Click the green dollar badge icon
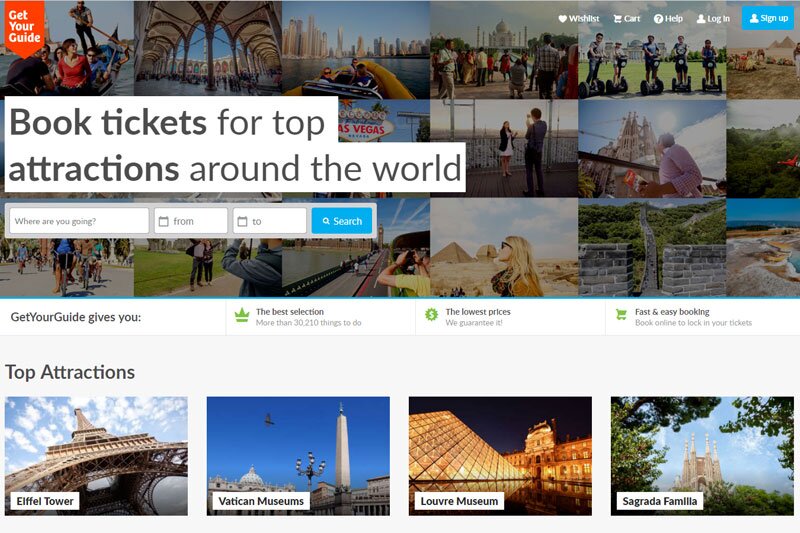800x533 pixels. point(432,315)
